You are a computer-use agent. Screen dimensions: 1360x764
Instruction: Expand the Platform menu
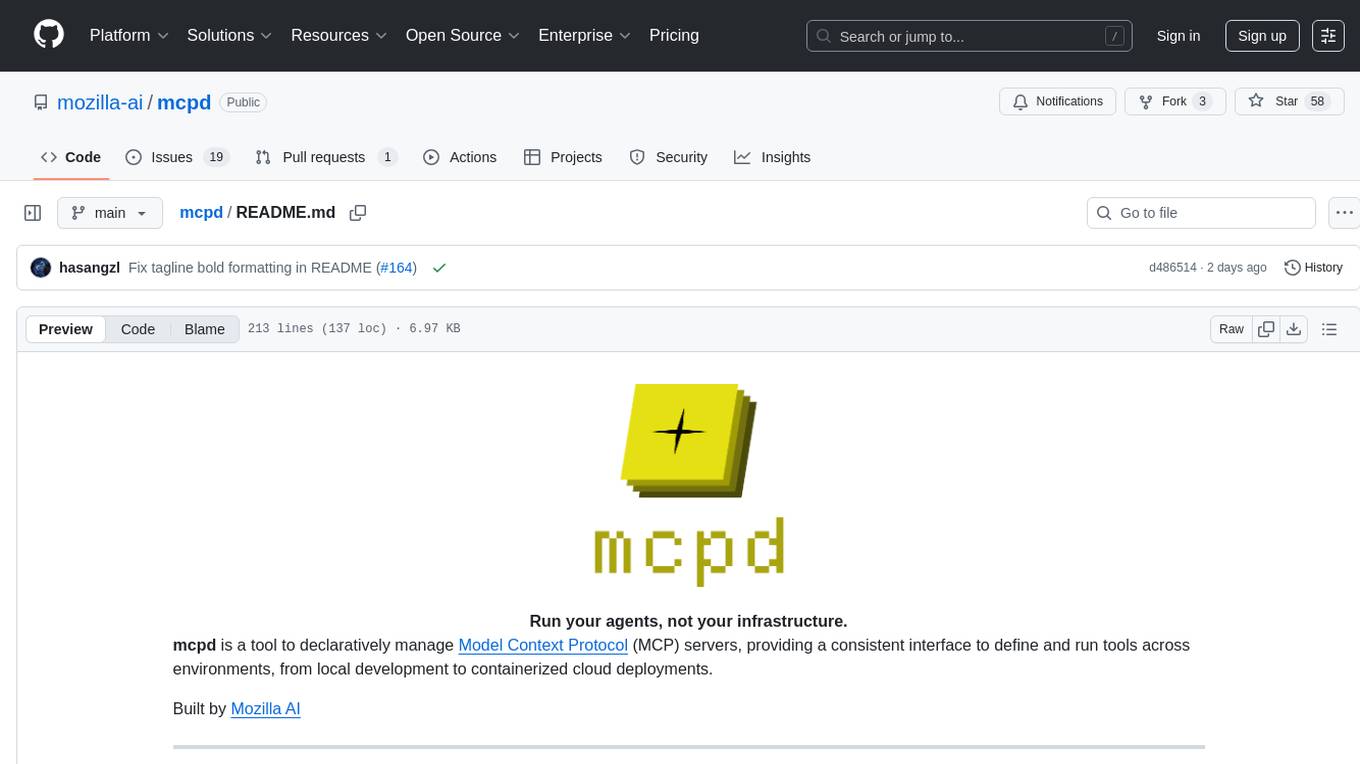tap(128, 35)
